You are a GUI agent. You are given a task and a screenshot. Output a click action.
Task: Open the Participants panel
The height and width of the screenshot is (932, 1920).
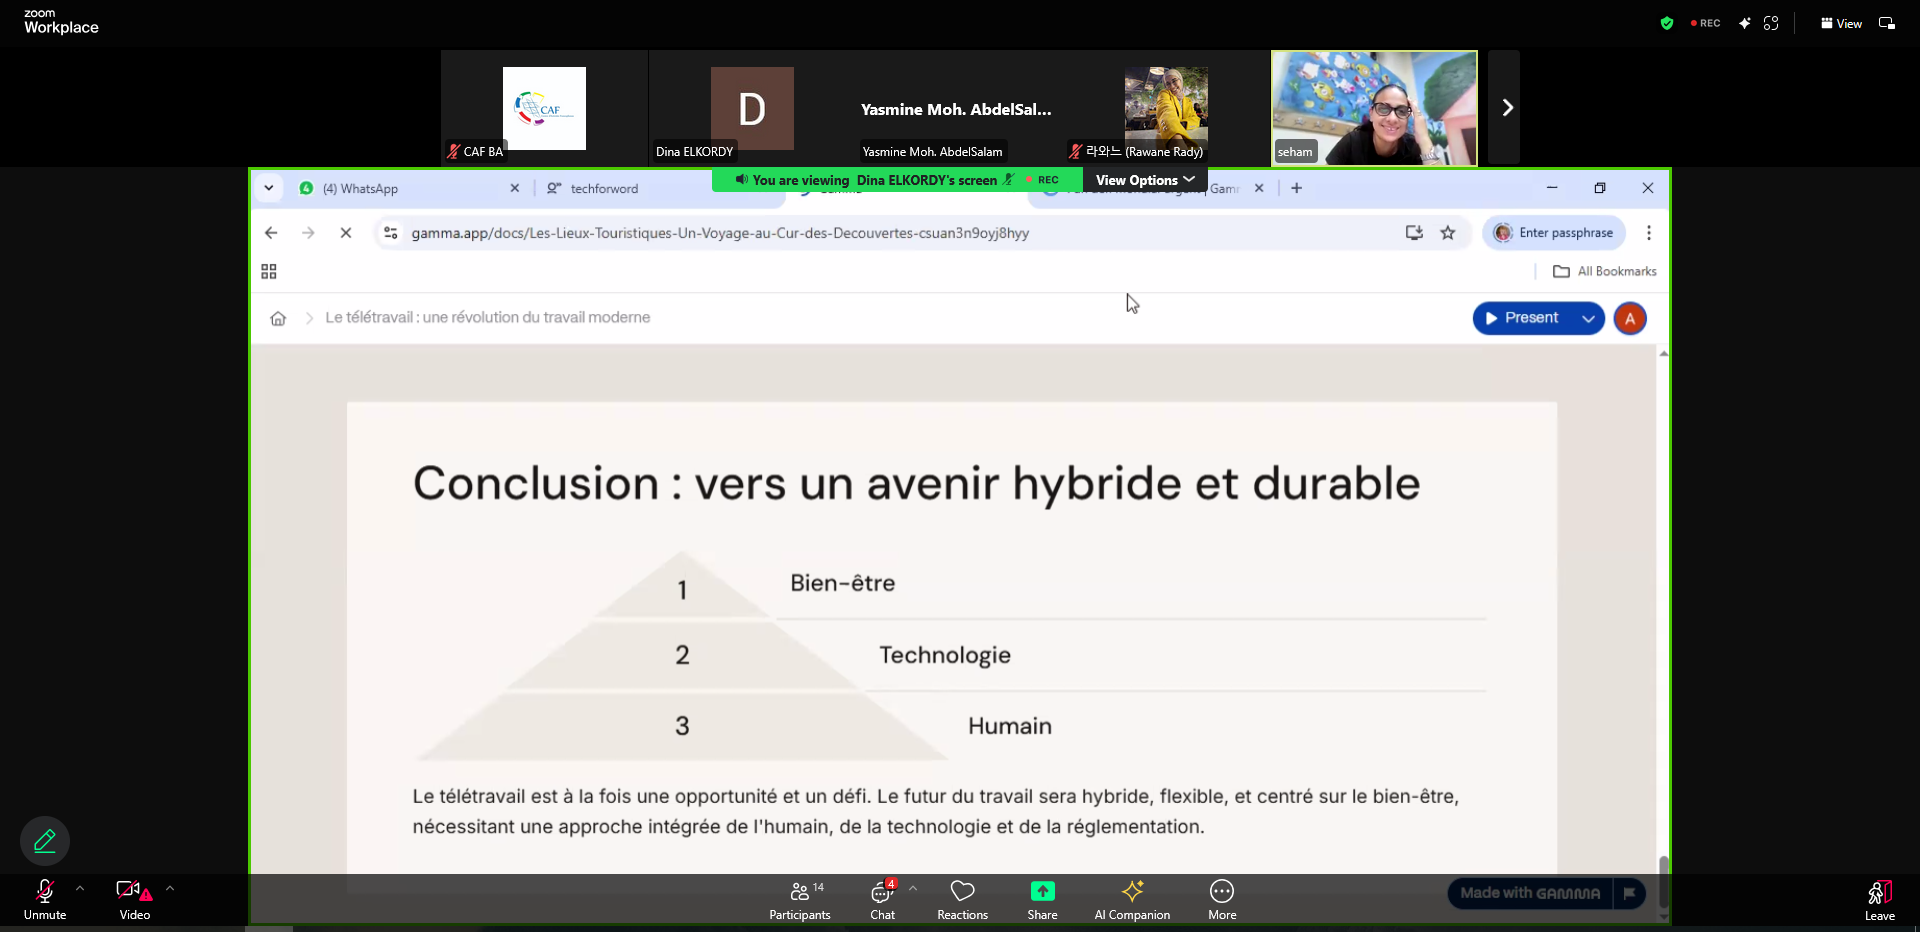(x=799, y=898)
